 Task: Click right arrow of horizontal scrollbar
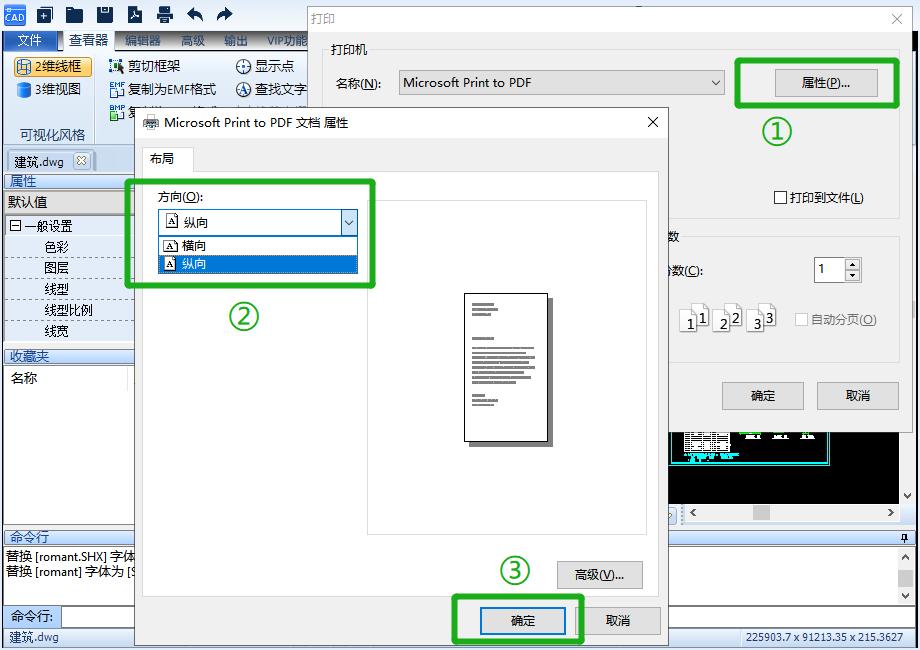click(x=891, y=512)
